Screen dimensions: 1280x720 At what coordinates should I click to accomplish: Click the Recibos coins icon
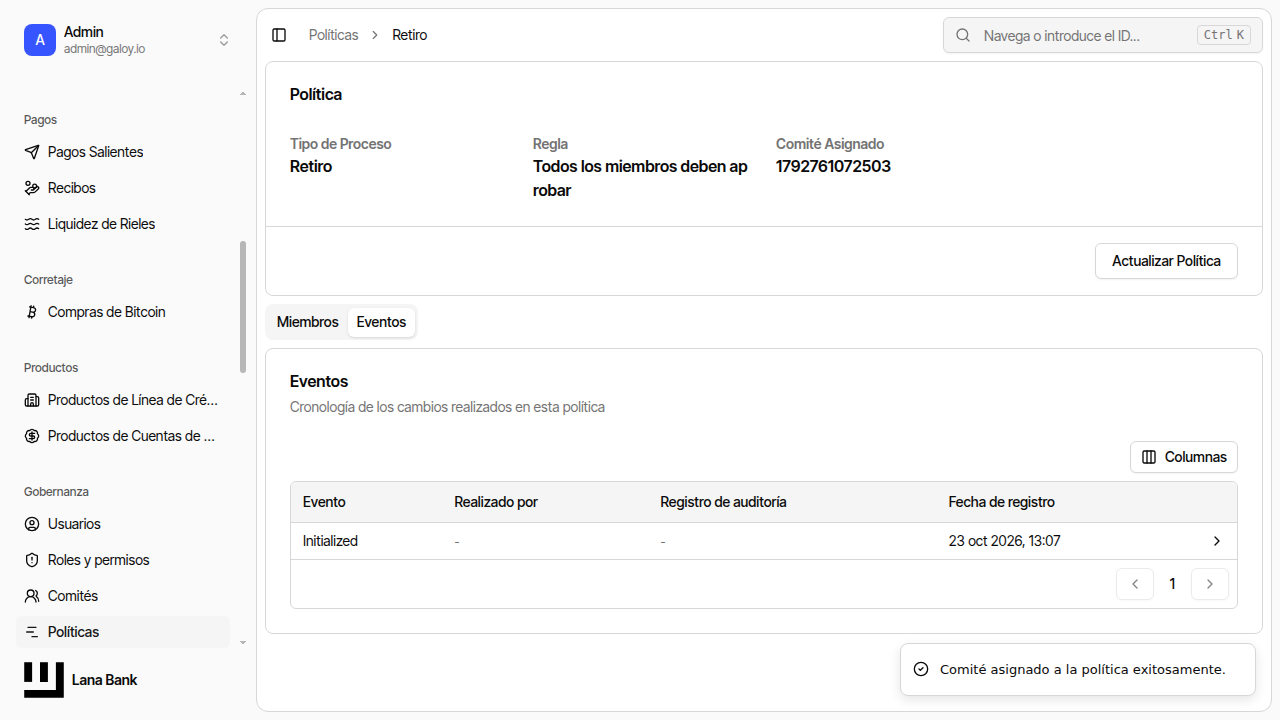coord(32,188)
